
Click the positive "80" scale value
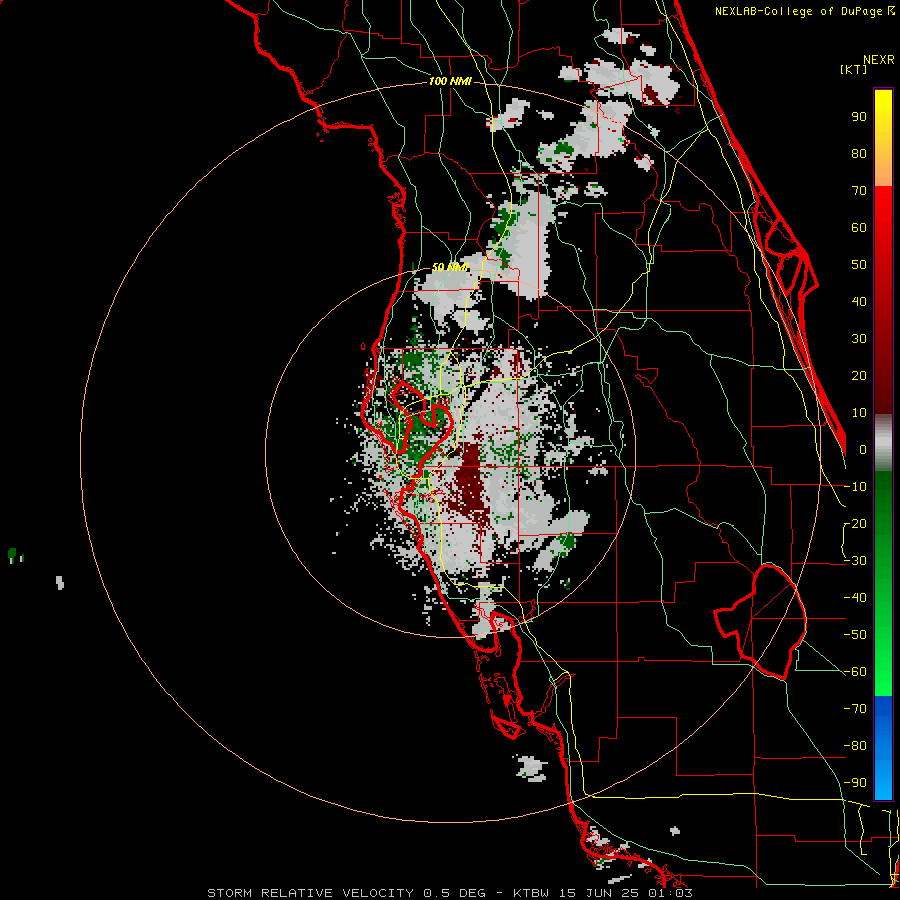(x=859, y=153)
